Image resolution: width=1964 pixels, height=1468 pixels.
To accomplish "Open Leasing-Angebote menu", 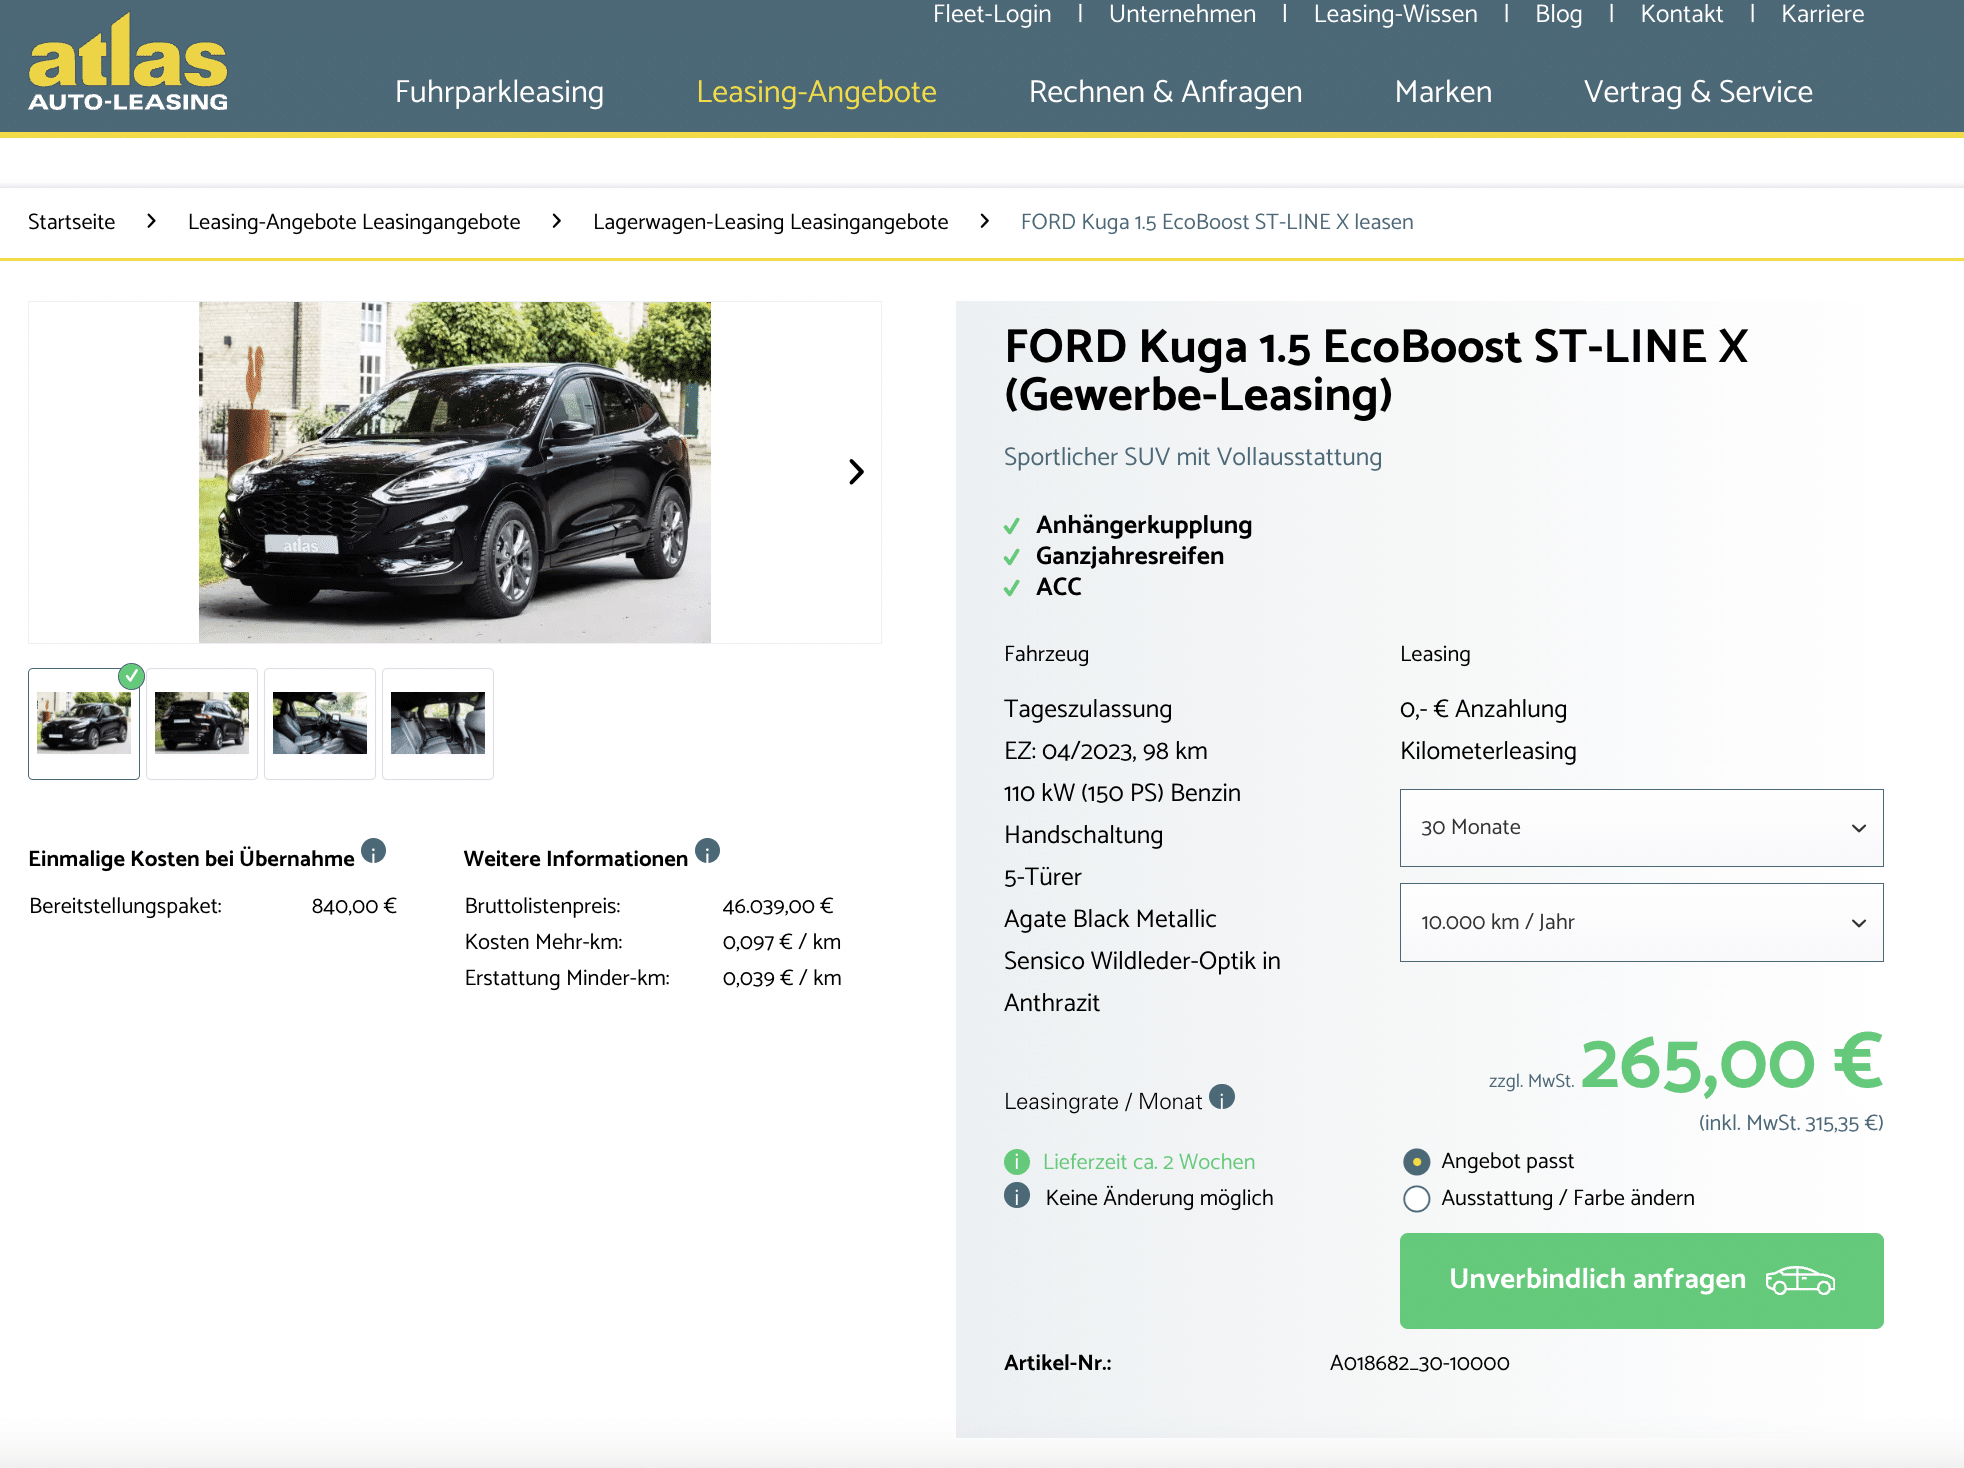I will tap(817, 92).
